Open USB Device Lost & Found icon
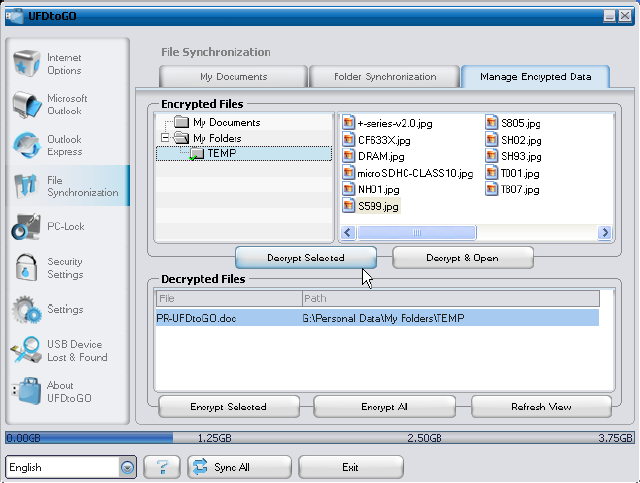 (x=26, y=350)
